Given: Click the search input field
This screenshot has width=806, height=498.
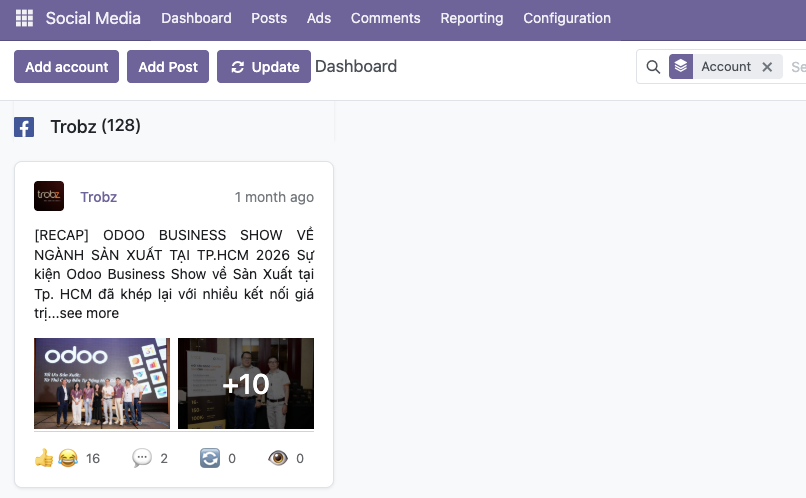Looking at the screenshot, I should coord(798,67).
